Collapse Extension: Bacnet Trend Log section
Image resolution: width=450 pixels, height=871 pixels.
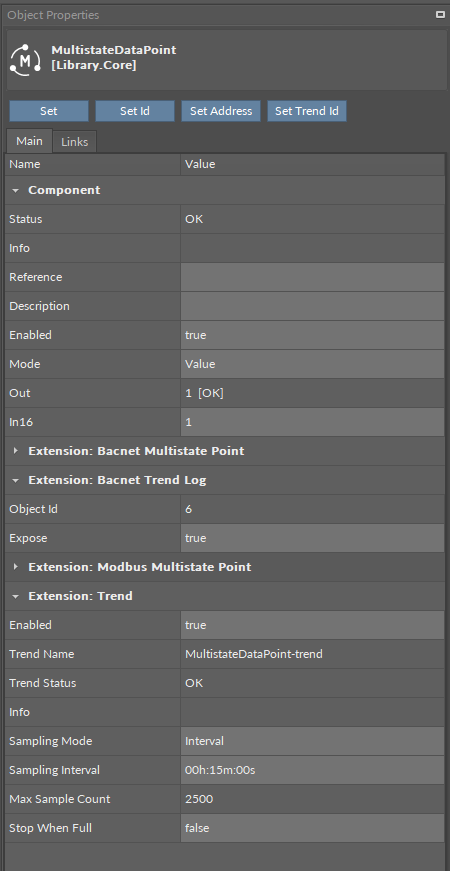[x=16, y=480]
